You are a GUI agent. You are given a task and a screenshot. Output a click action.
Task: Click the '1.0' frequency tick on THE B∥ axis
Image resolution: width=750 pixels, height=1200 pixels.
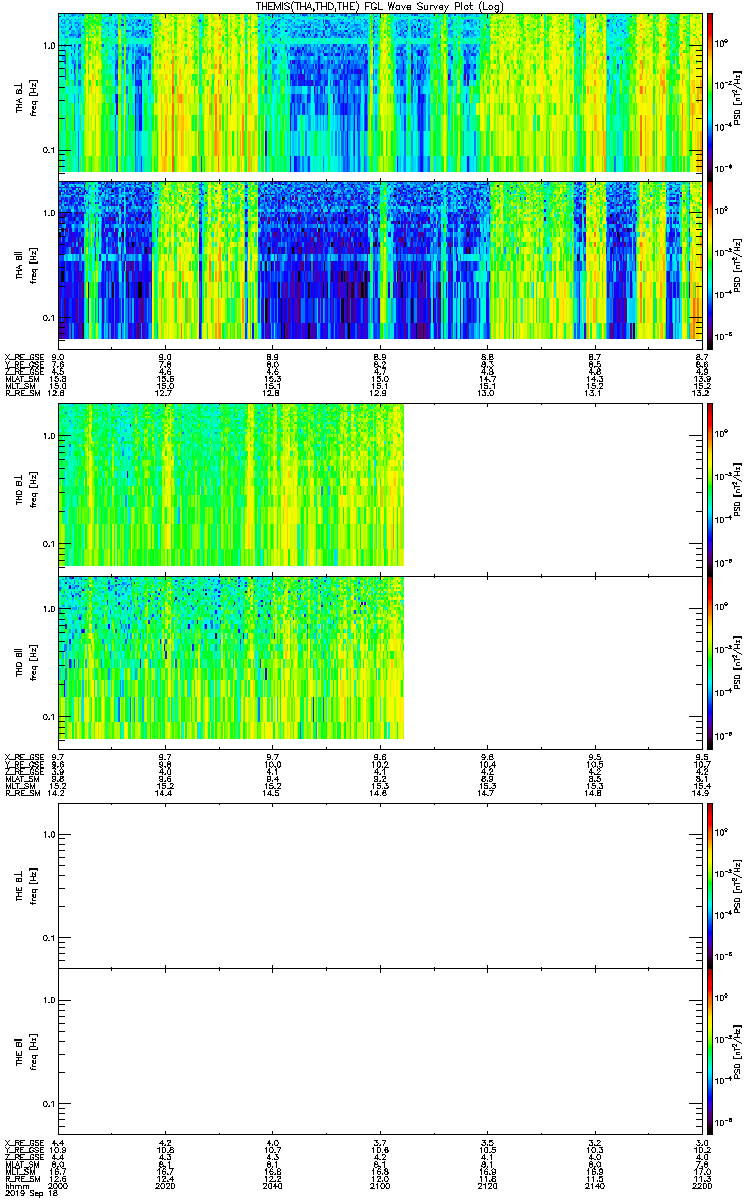click(x=48, y=1001)
